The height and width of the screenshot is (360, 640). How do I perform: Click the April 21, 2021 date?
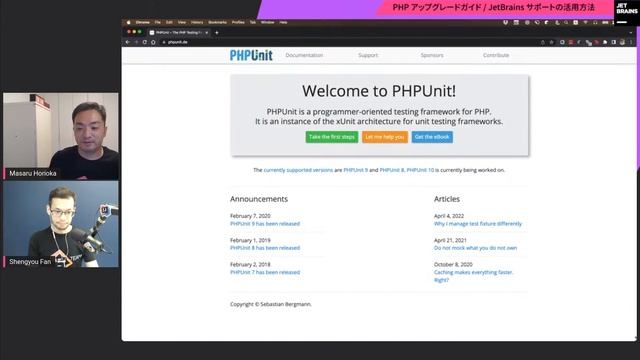450,240
